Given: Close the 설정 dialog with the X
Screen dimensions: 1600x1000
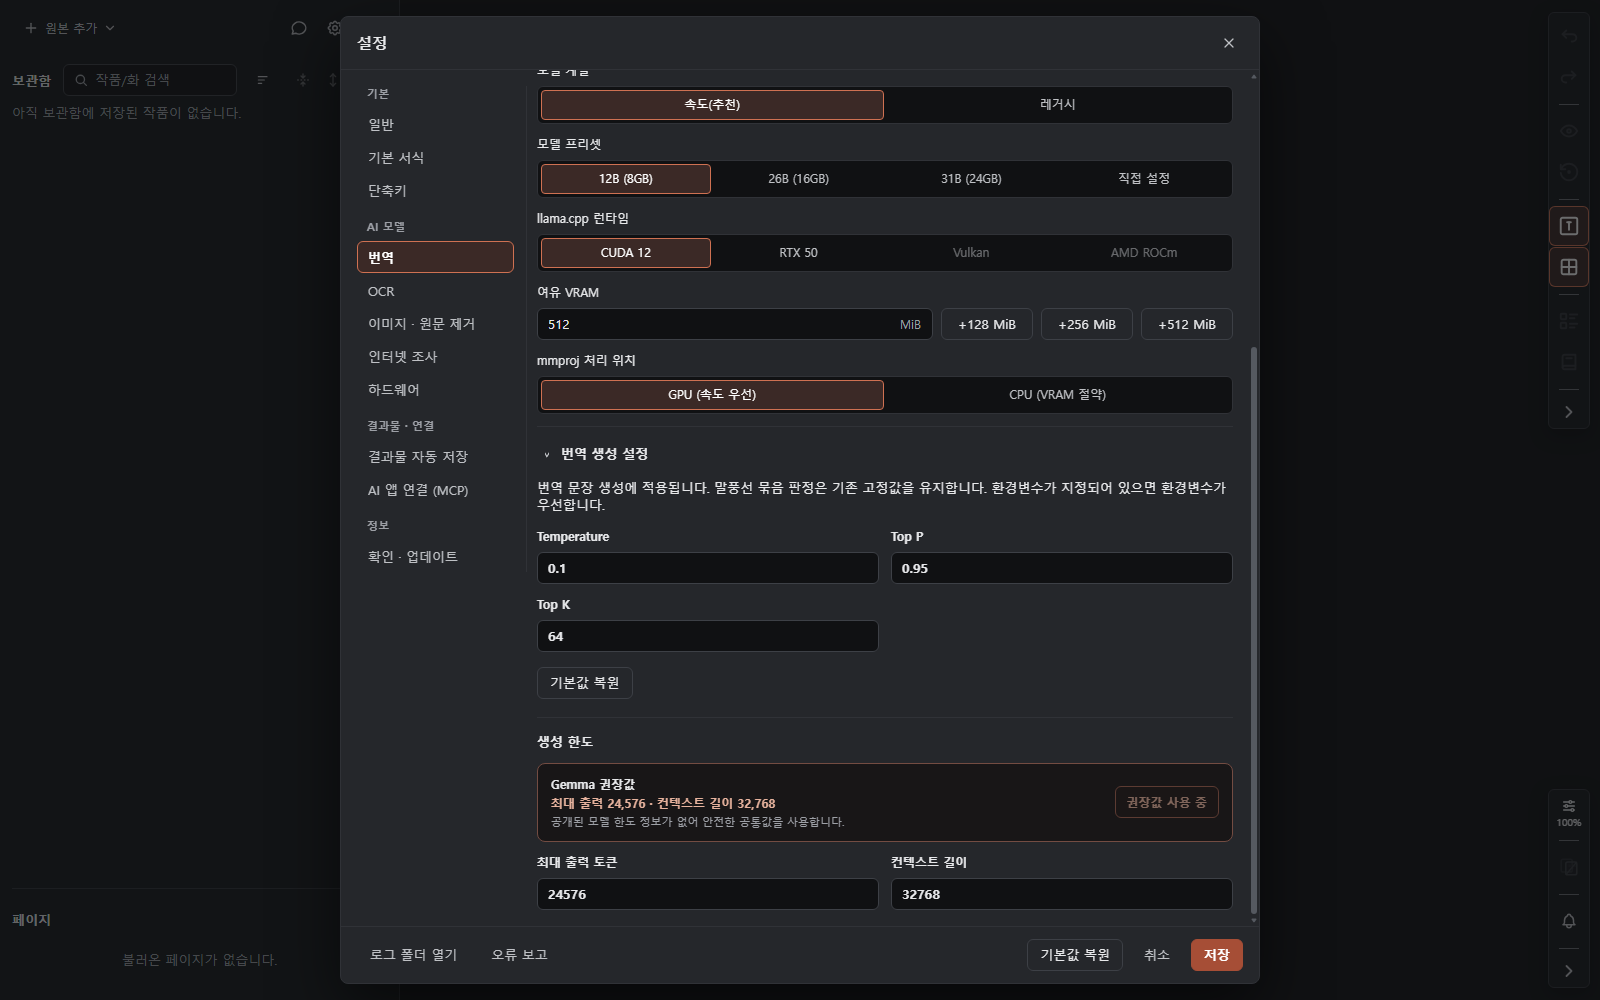Looking at the screenshot, I should 1229,43.
